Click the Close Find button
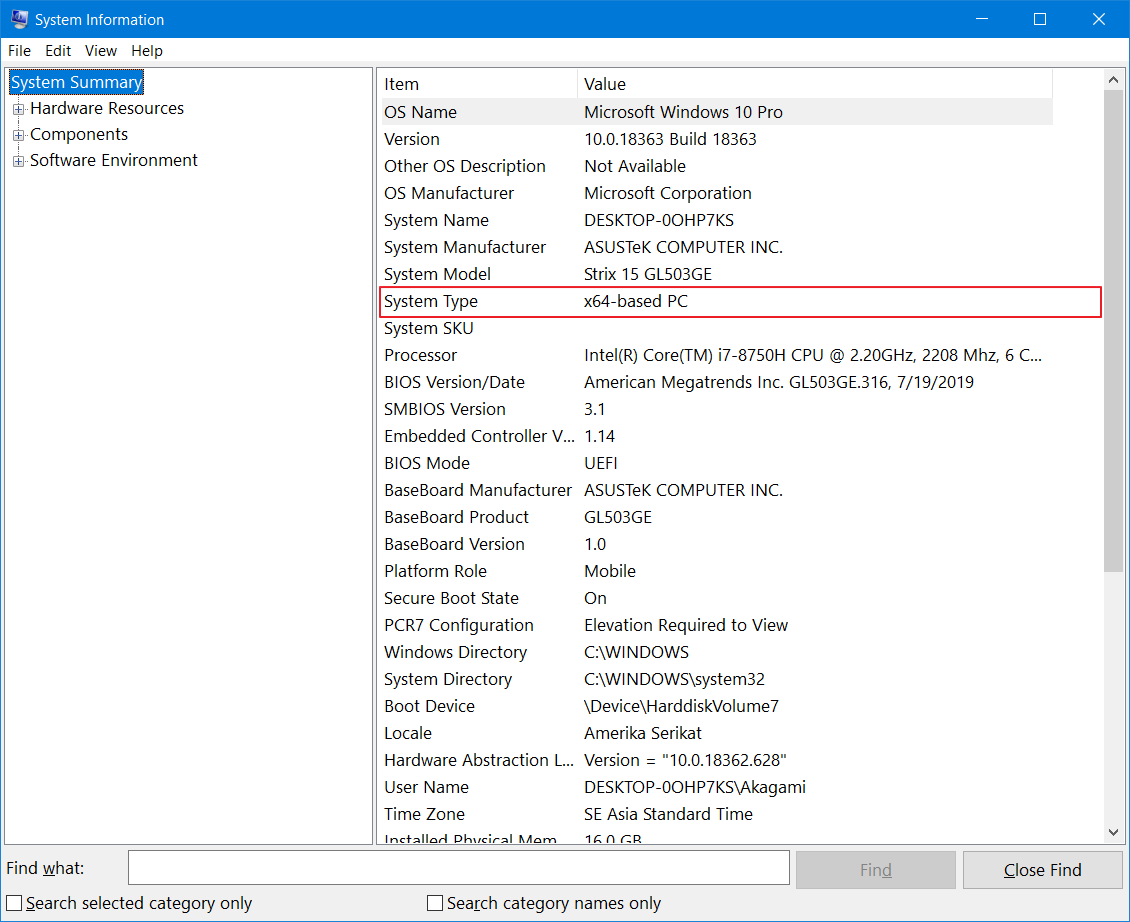 [1042, 870]
